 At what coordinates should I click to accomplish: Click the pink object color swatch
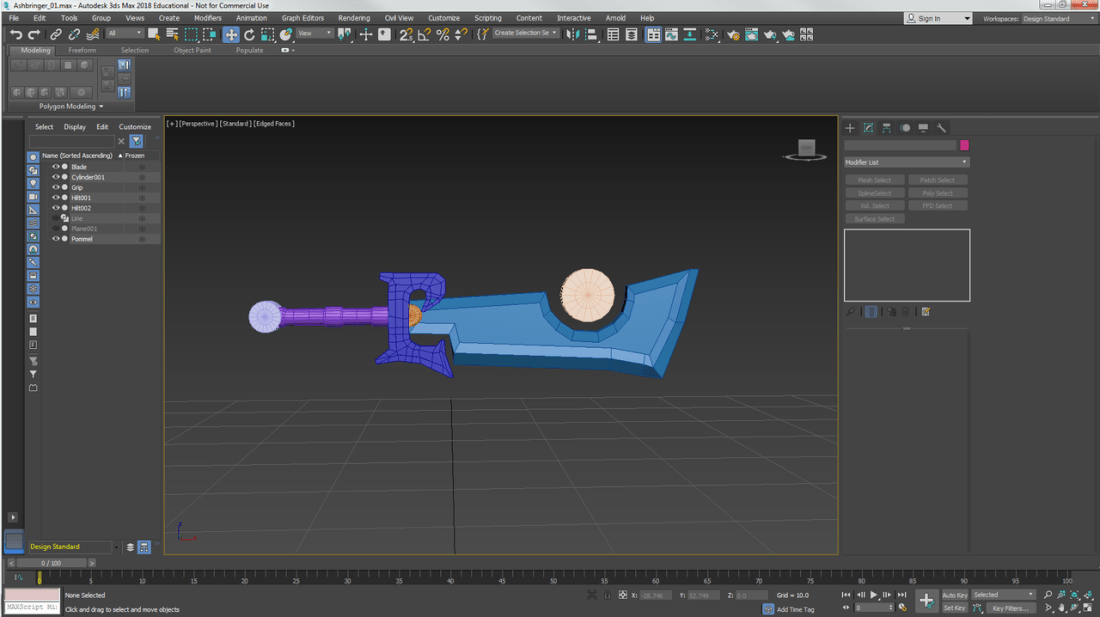[964, 146]
